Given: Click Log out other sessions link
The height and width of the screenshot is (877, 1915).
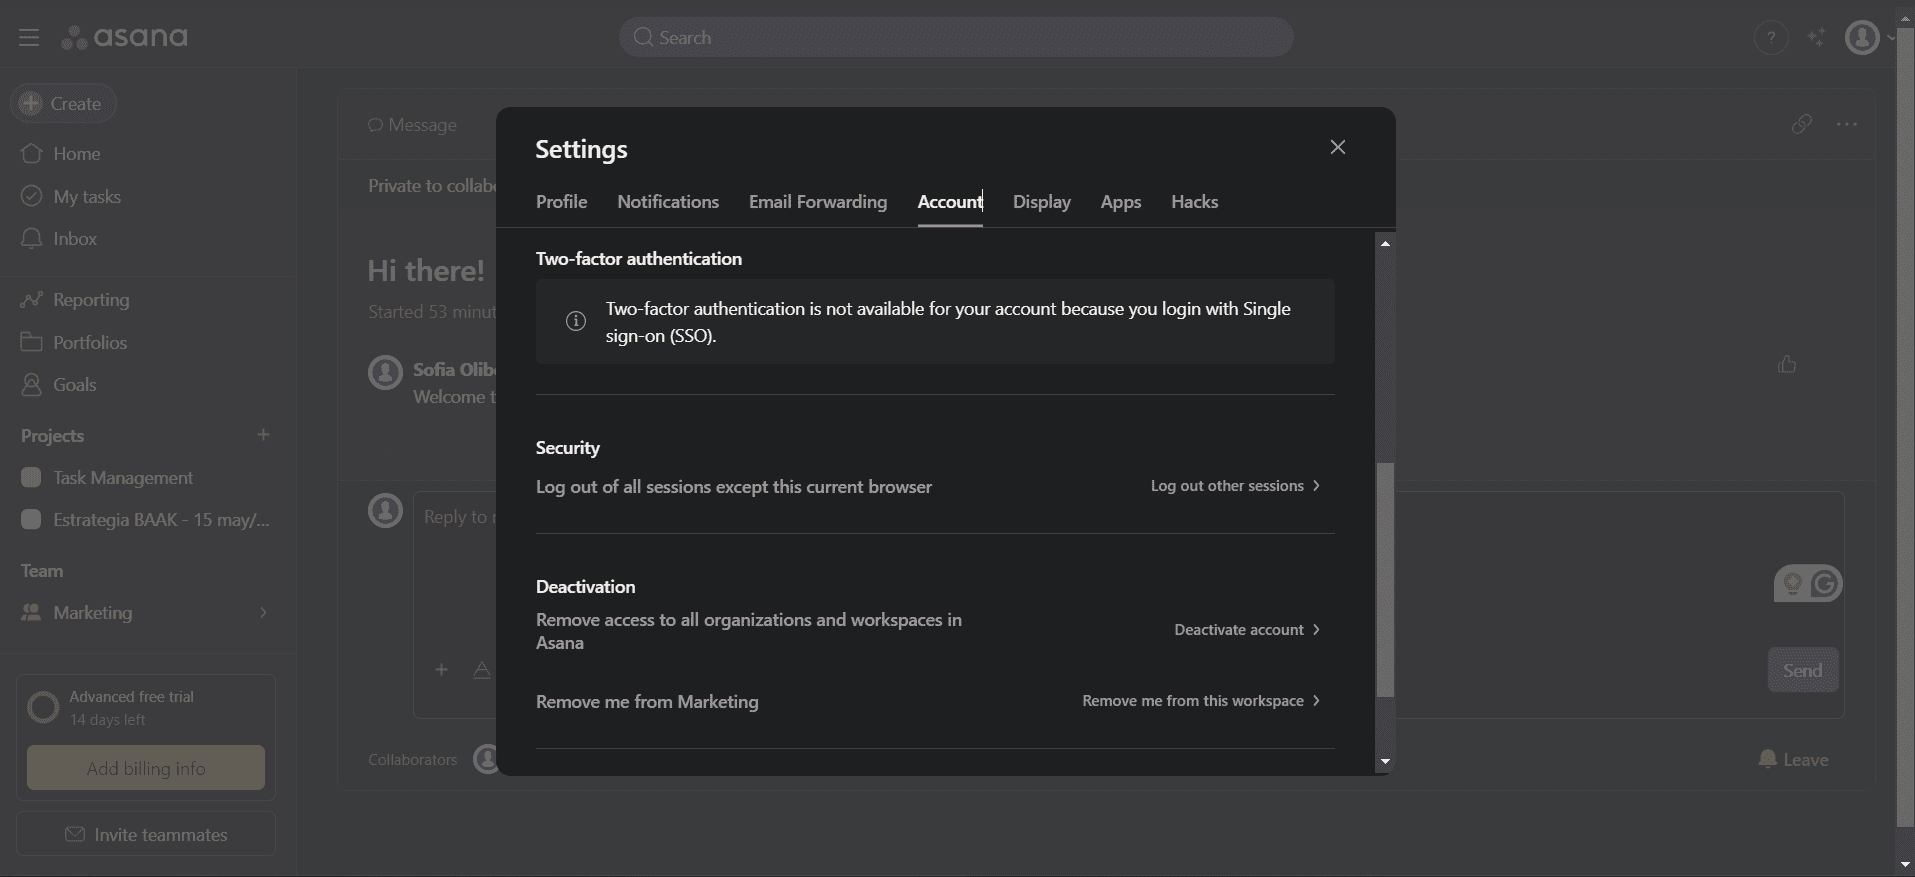Looking at the screenshot, I should coord(1235,486).
